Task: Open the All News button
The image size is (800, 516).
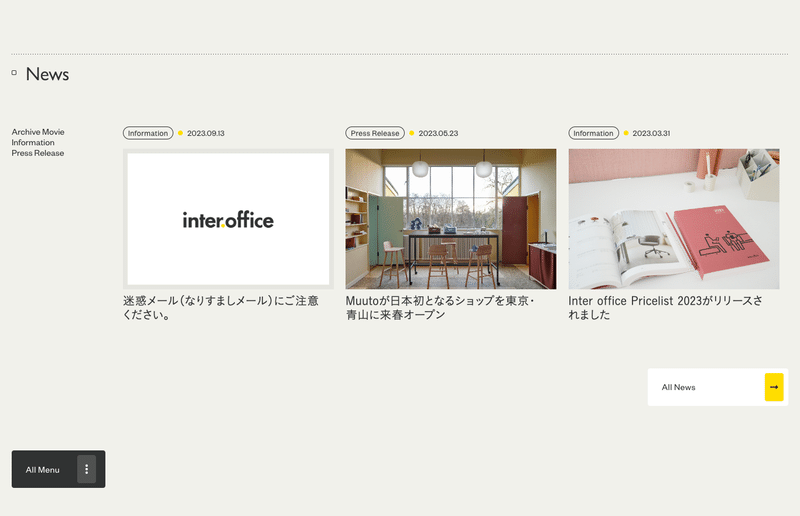Action: coord(717,387)
